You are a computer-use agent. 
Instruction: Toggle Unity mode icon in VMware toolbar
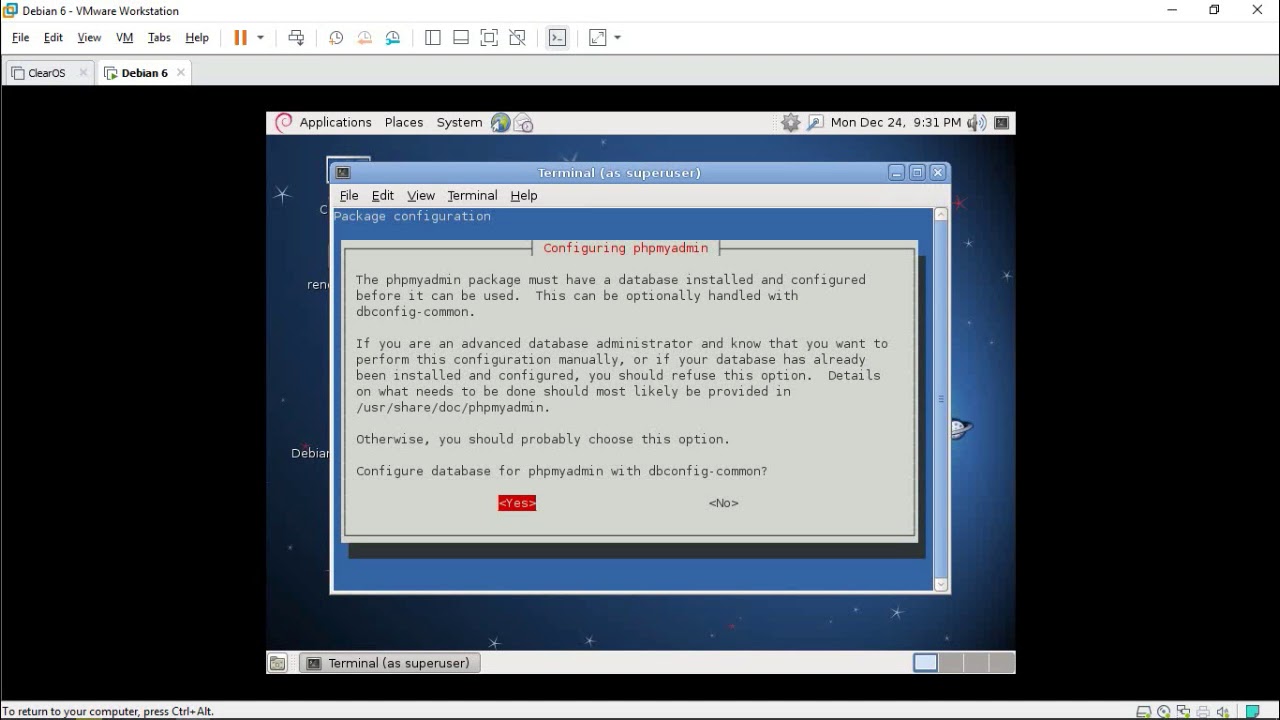click(517, 38)
